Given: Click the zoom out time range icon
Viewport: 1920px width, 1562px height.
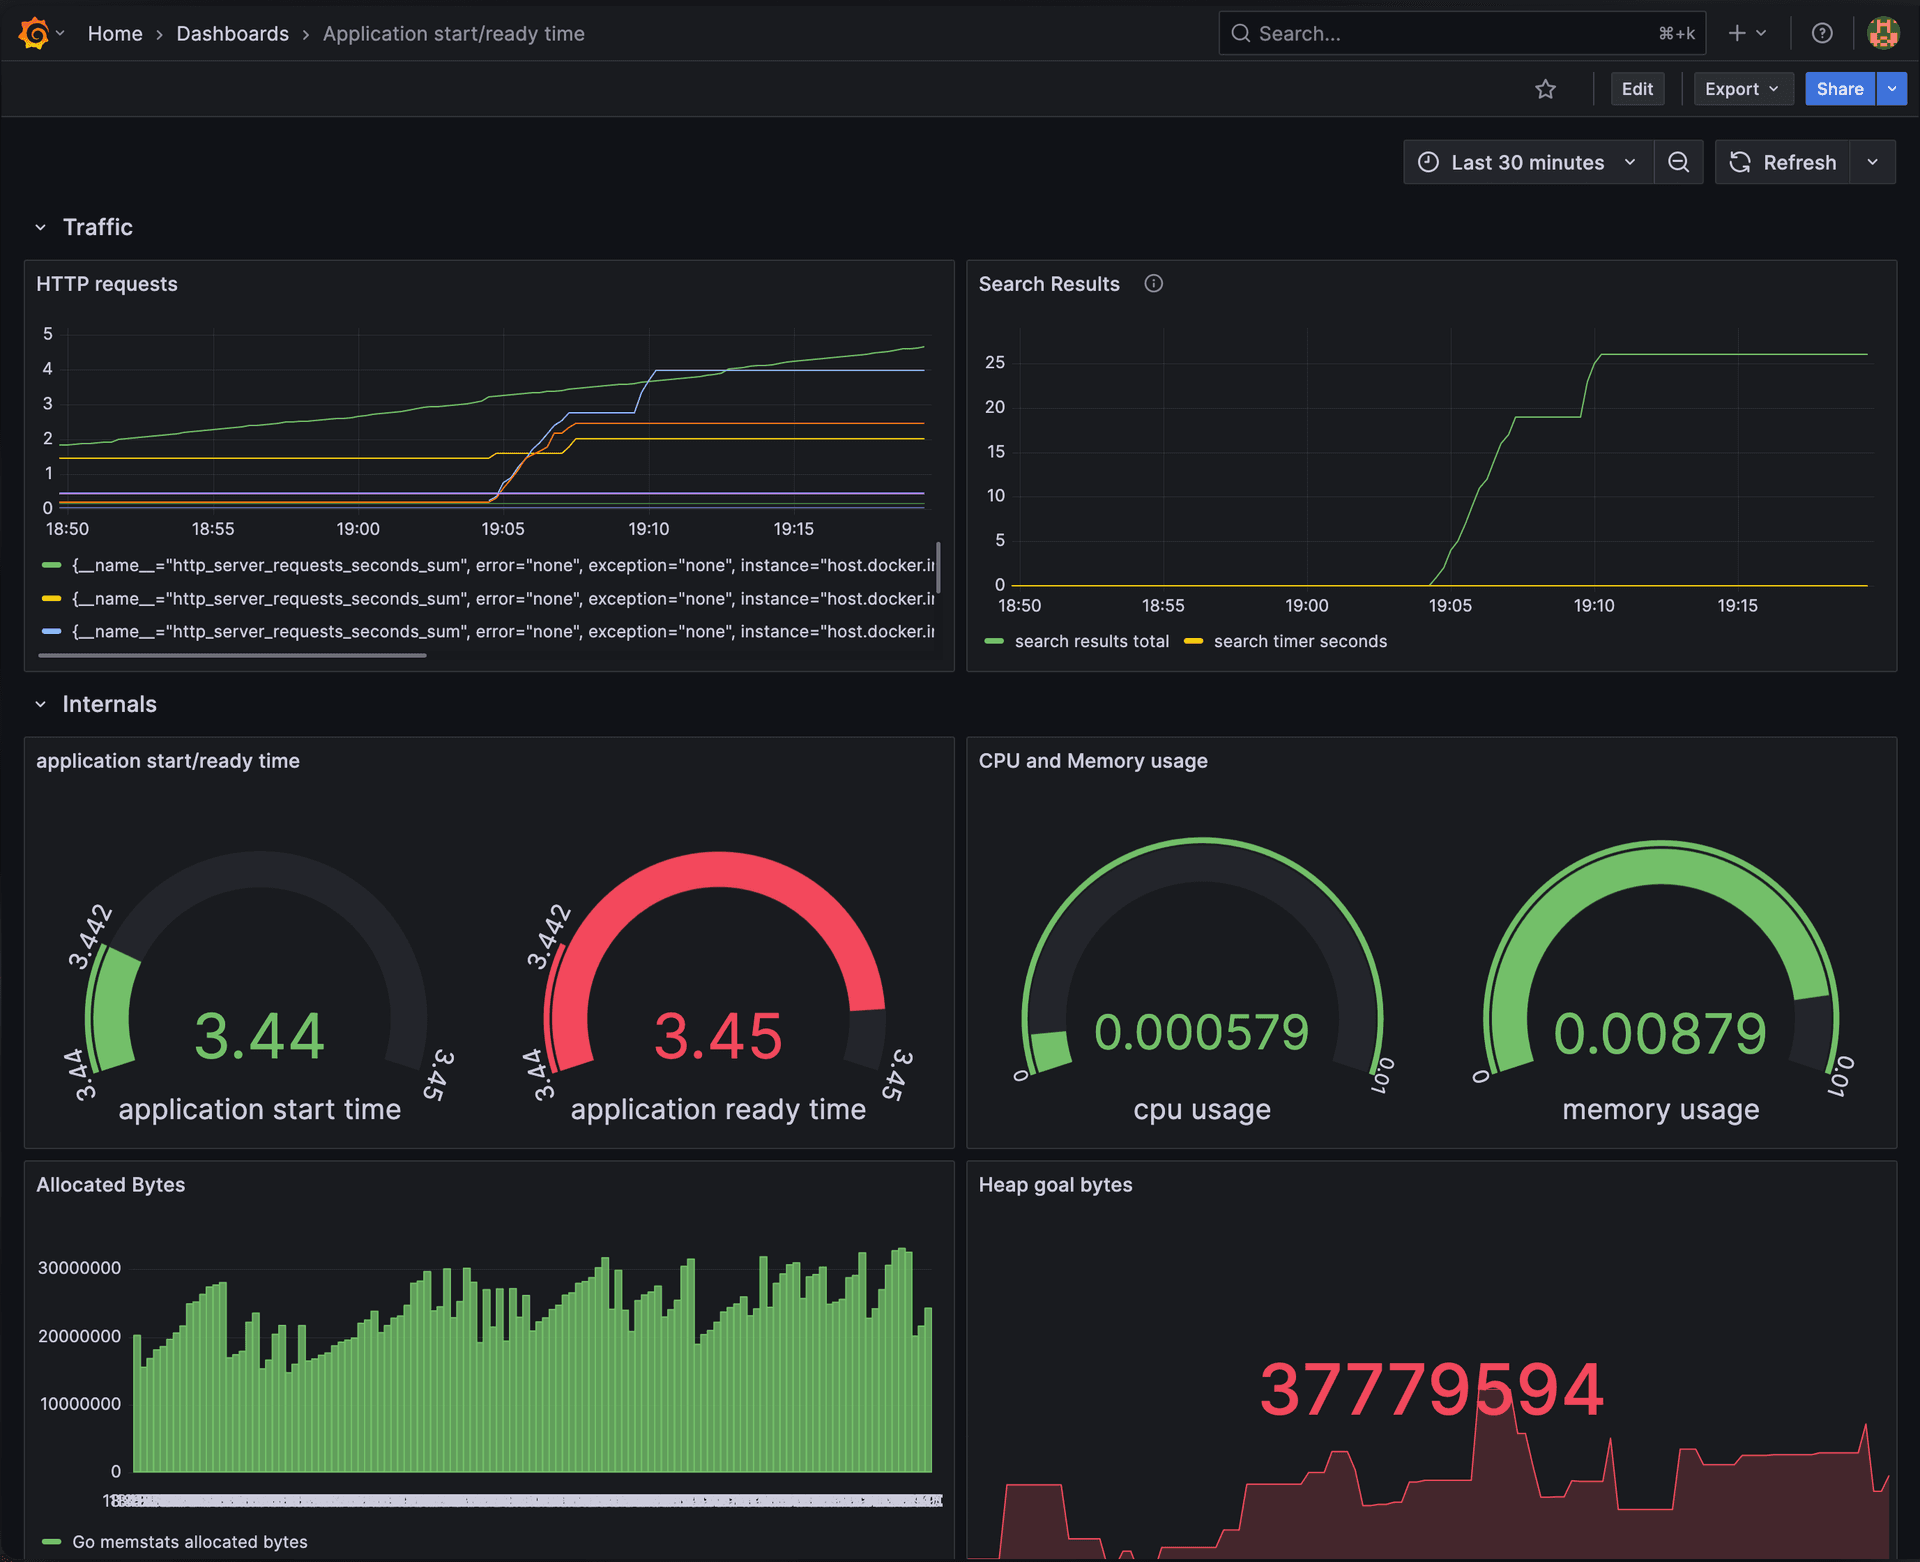Looking at the screenshot, I should [1679, 162].
